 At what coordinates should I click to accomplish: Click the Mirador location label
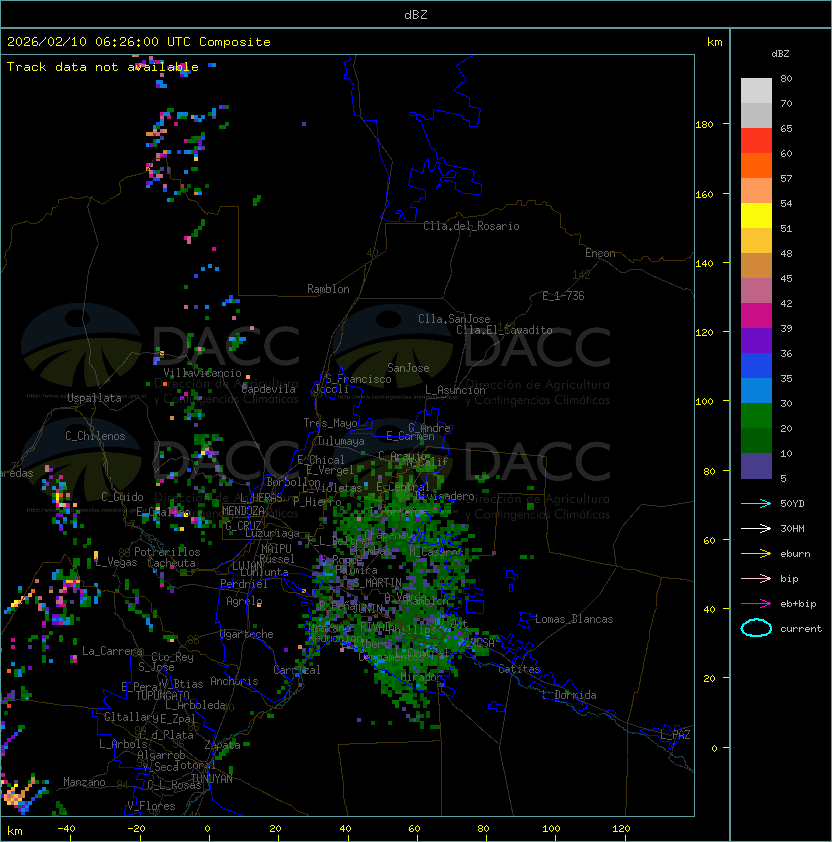tap(422, 677)
